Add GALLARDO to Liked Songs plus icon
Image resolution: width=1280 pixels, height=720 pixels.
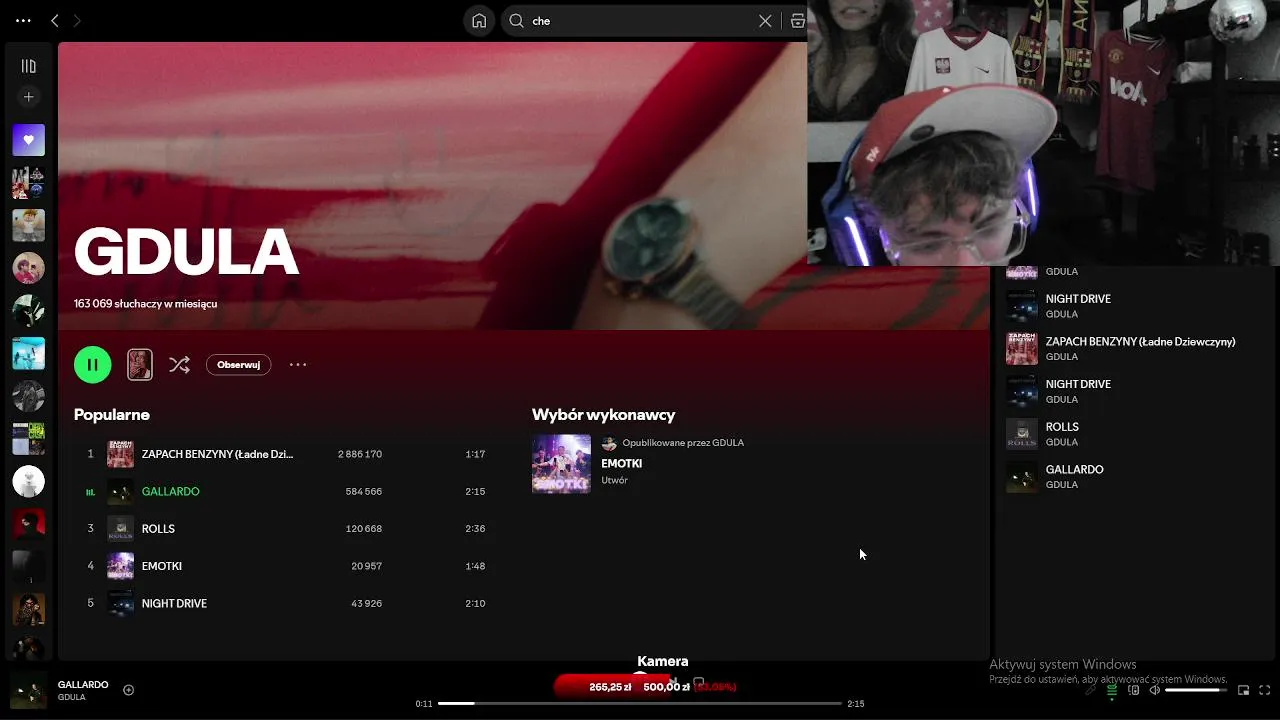[x=129, y=690]
